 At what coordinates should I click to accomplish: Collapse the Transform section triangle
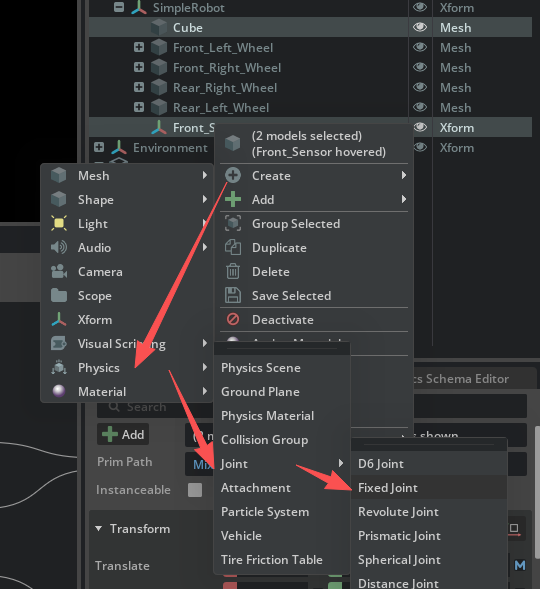(98, 529)
